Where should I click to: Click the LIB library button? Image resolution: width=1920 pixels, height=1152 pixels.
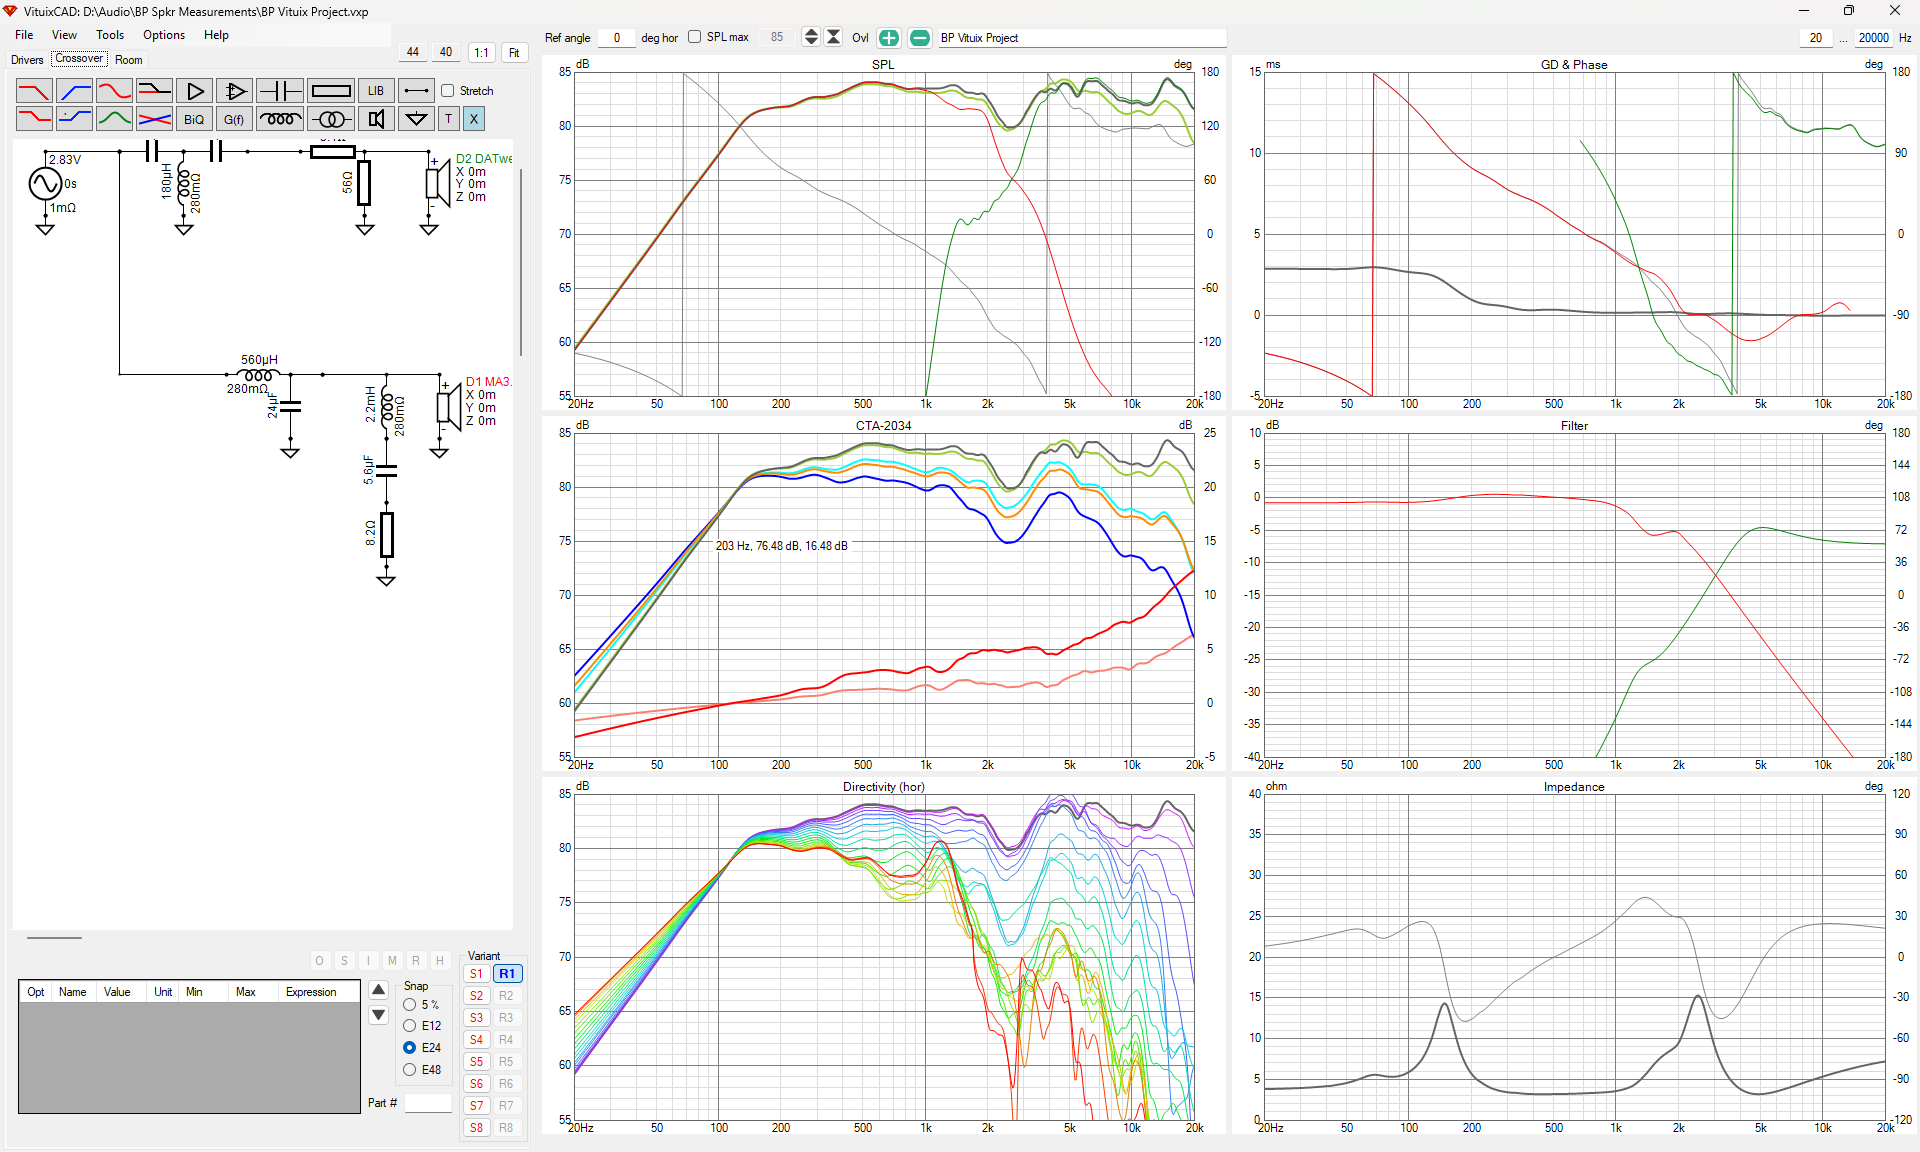tap(376, 91)
